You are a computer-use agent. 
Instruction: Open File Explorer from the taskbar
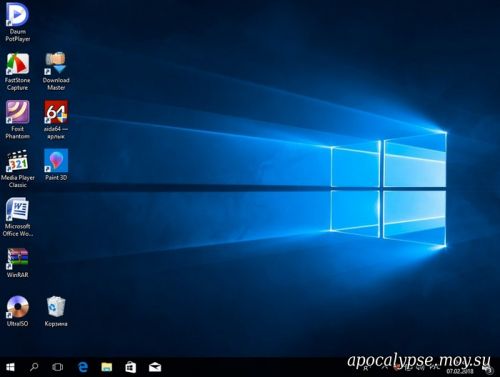tap(107, 367)
